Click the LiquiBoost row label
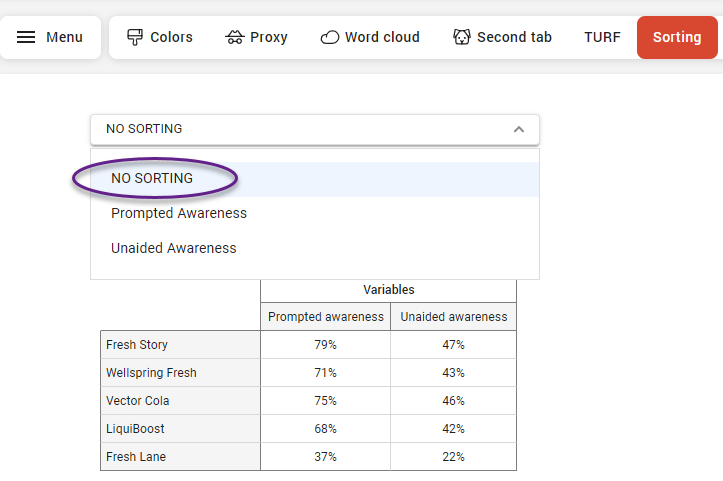 (x=135, y=429)
